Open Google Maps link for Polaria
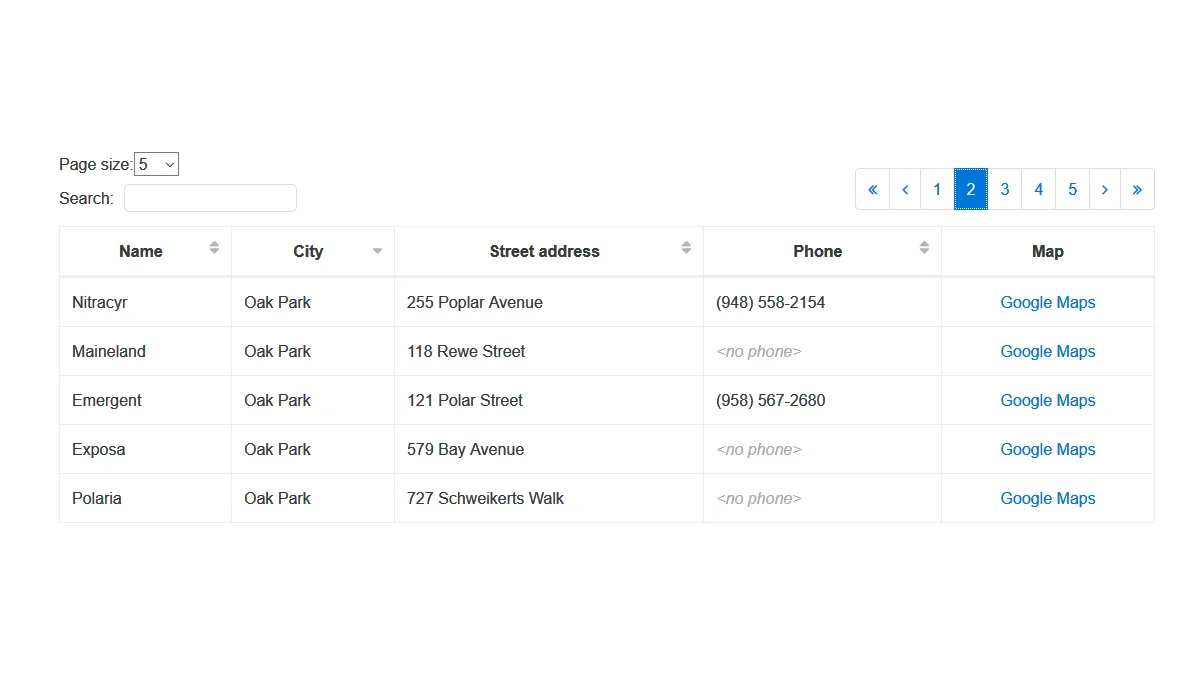Screen dimensions: 1200x680 [x=1047, y=498]
